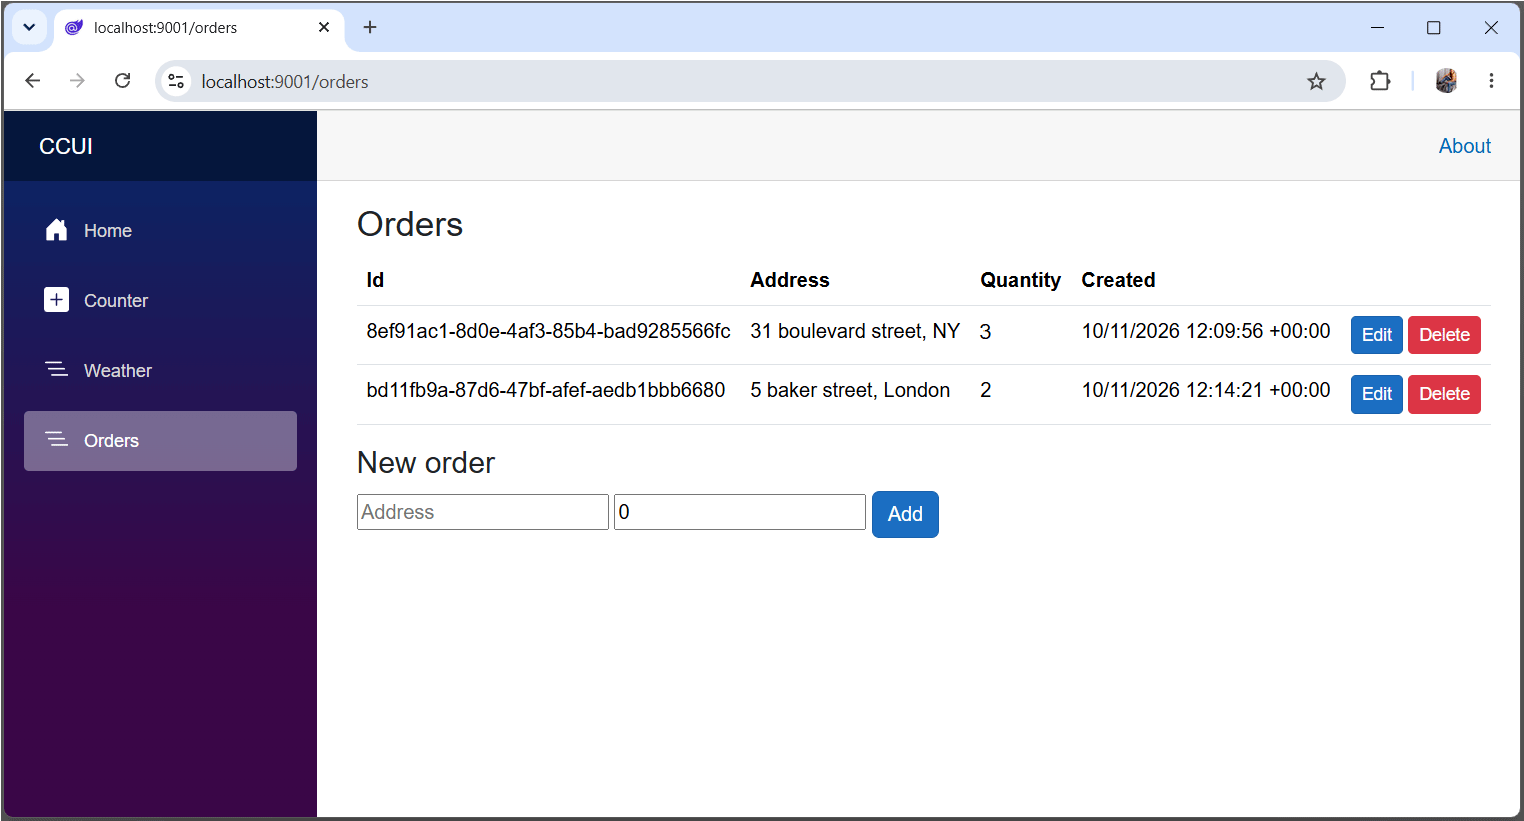Expand the tab search dropdown arrow
Screen dimensions: 1524x821
29,27
